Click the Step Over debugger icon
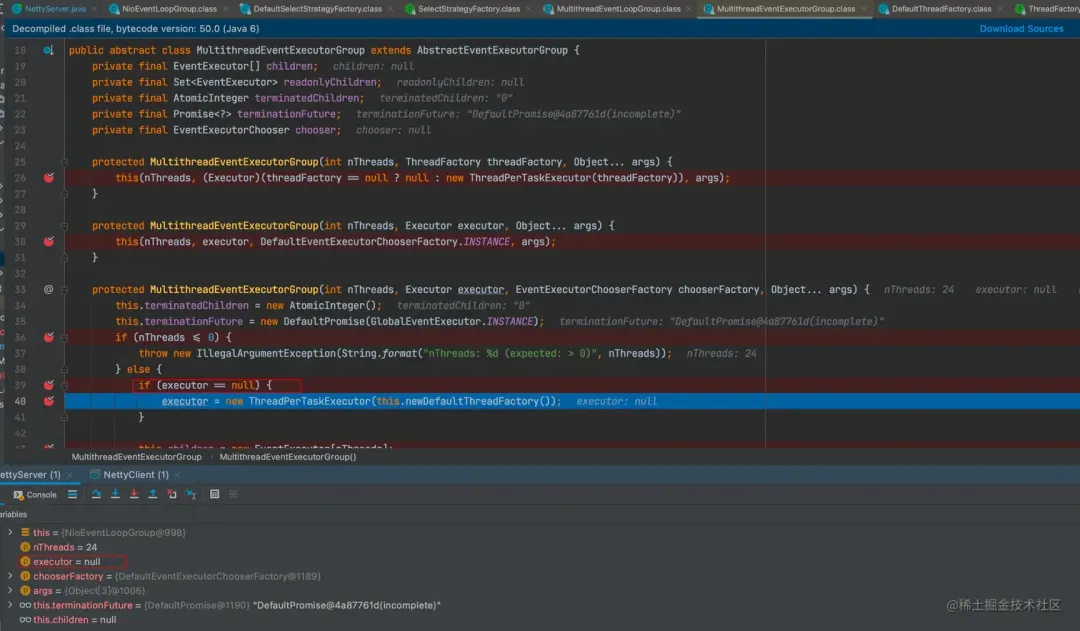 coord(96,494)
